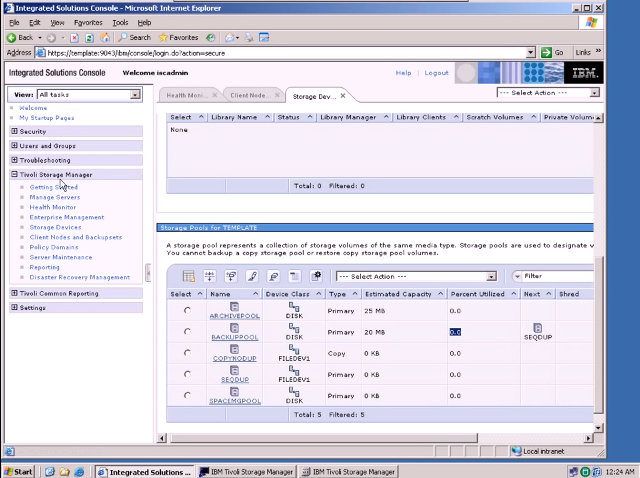The height and width of the screenshot is (478, 640).
Task: Click the SEQDUP next pool icon
Action: pos(537,328)
